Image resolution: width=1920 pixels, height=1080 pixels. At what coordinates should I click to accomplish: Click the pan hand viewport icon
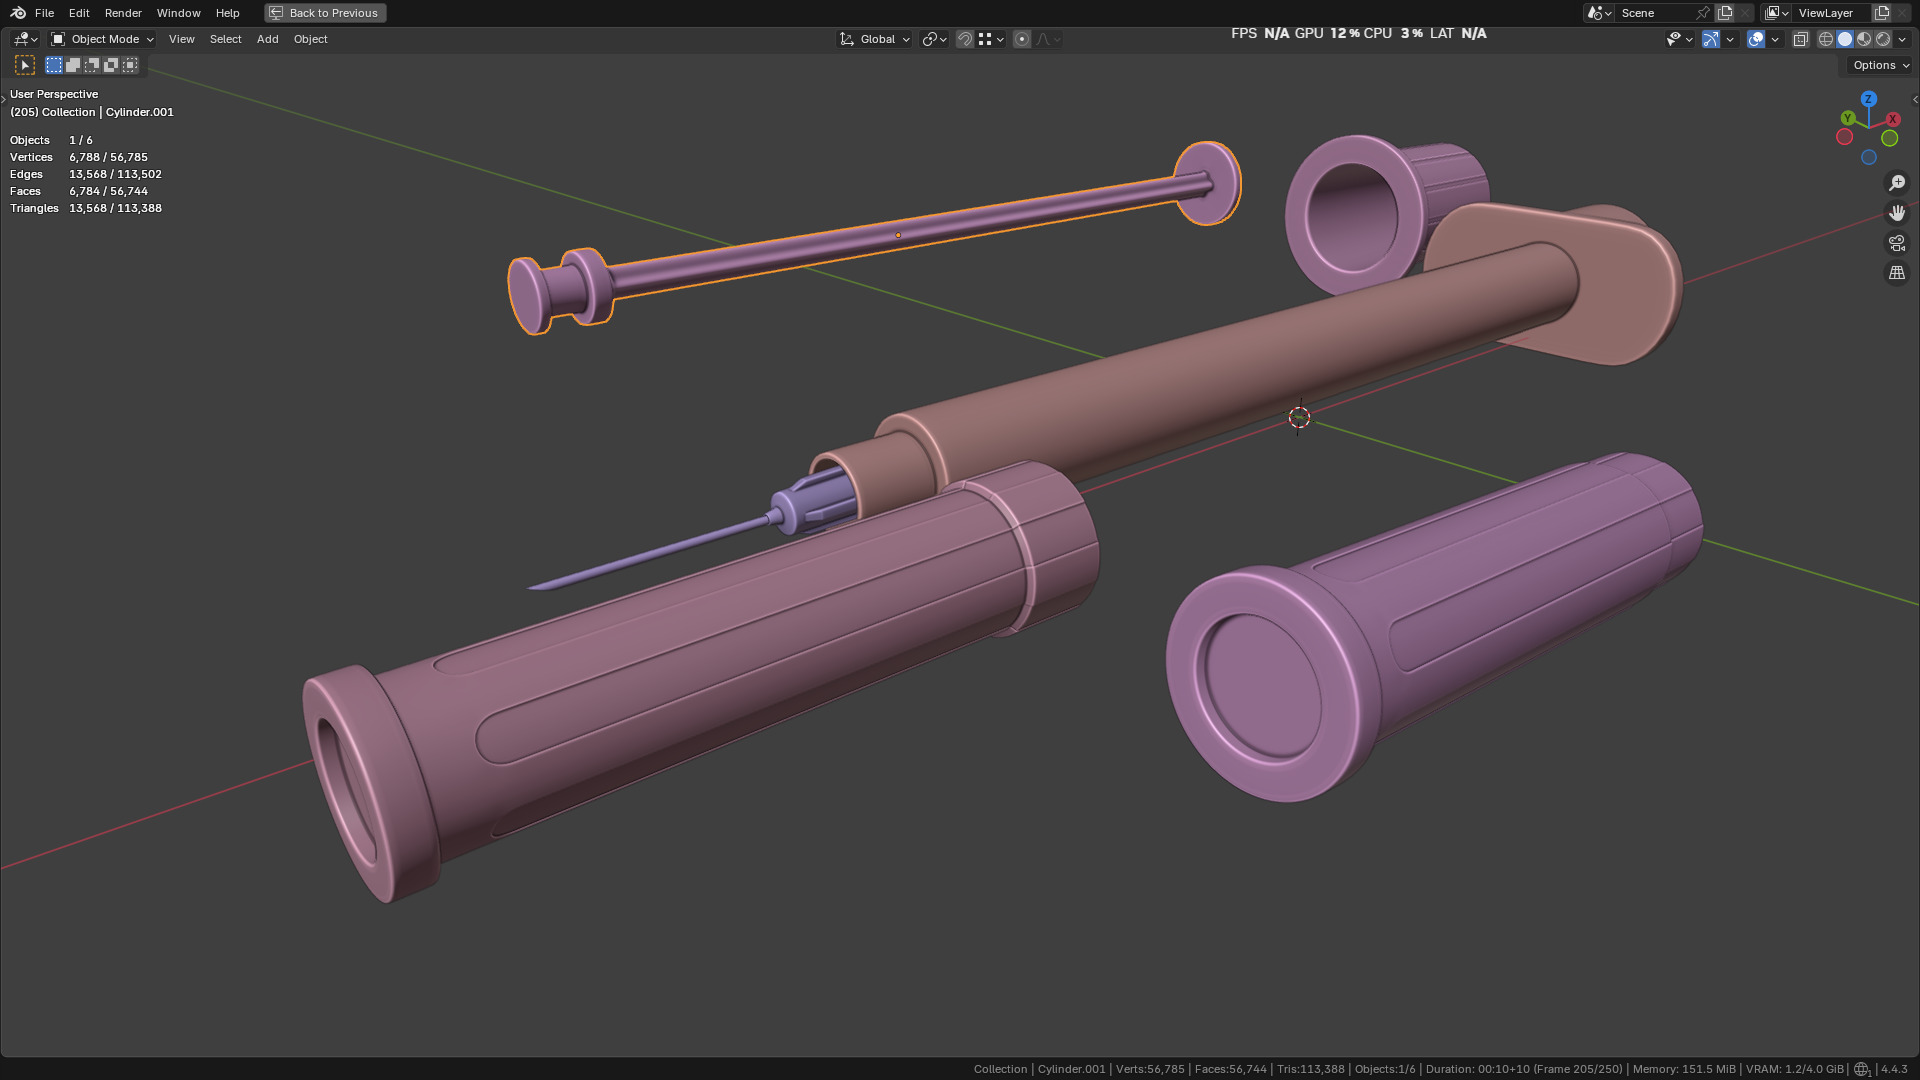[x=1897, y=213]
